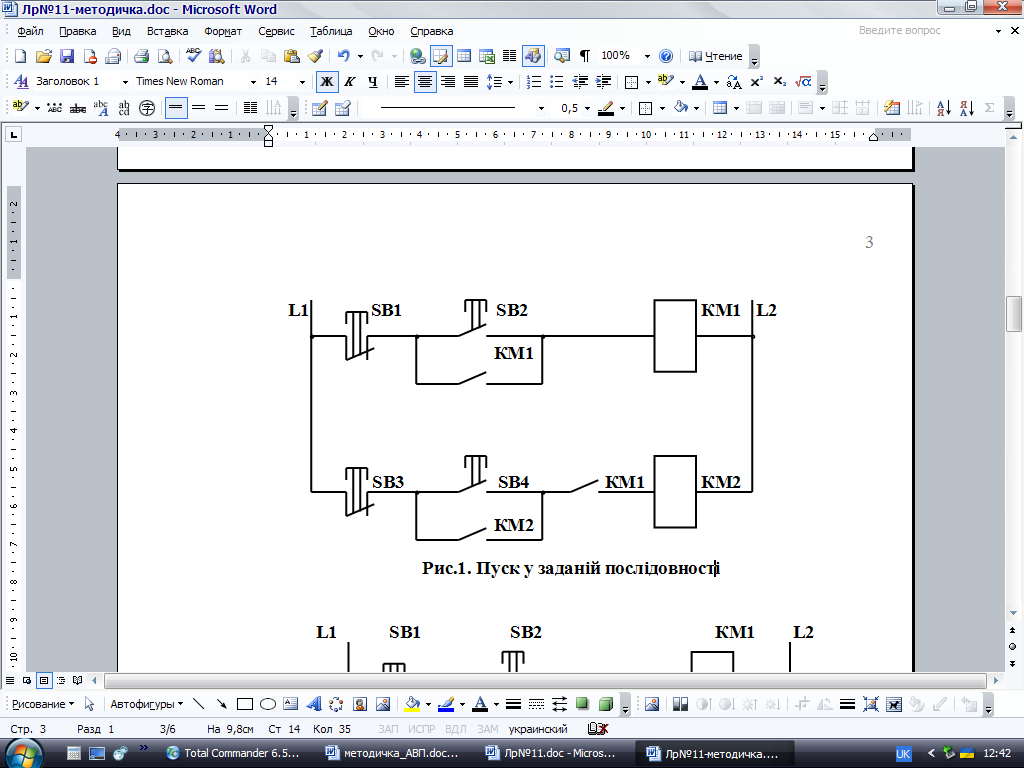Run spelling and grammar check

point(193,56)
